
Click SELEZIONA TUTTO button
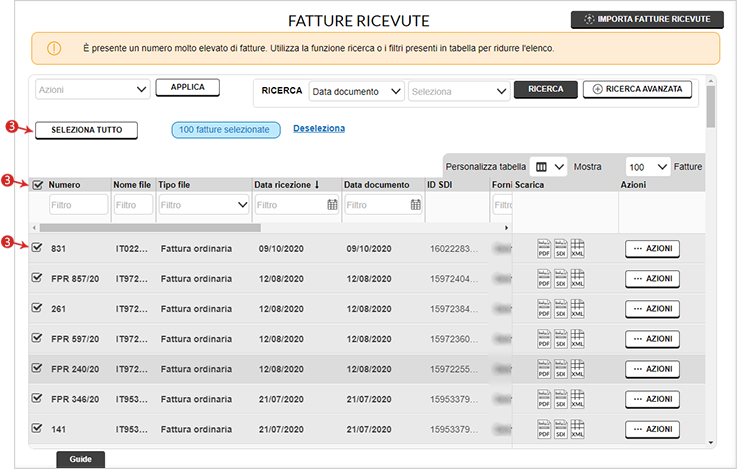click(86, 130)
